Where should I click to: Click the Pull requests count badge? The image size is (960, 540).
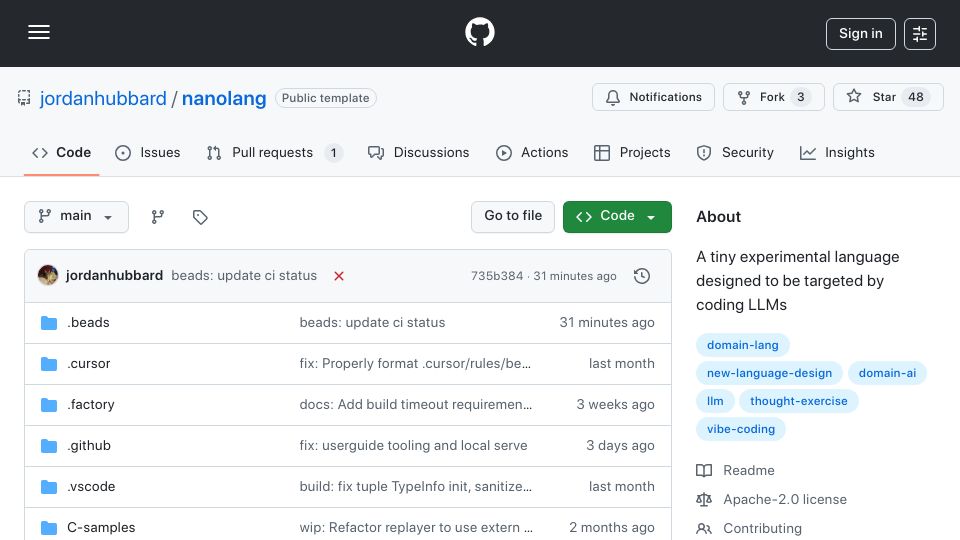[x=334, y=153]
